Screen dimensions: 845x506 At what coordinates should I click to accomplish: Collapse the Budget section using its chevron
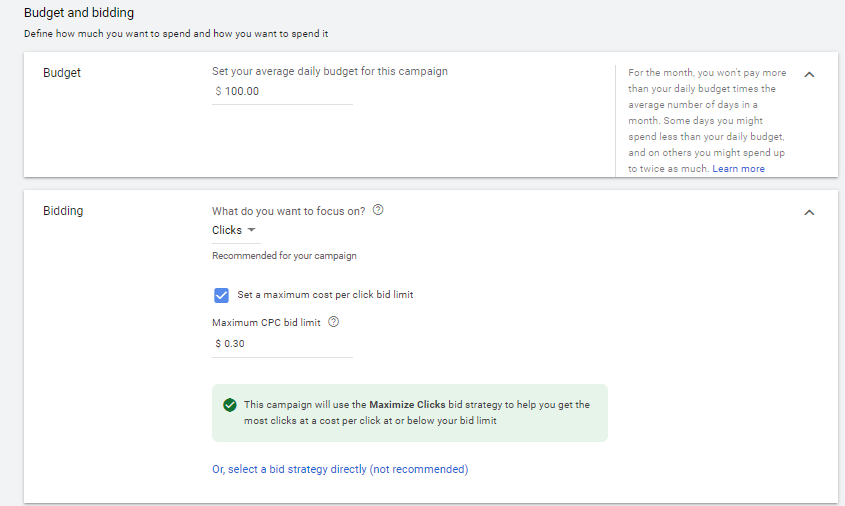(809, 74)
